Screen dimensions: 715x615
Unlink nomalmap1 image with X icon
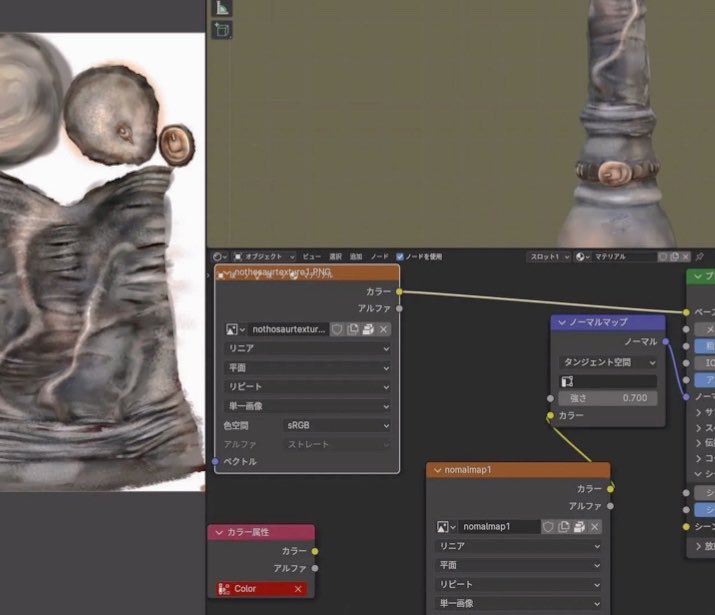click(595, 527)
